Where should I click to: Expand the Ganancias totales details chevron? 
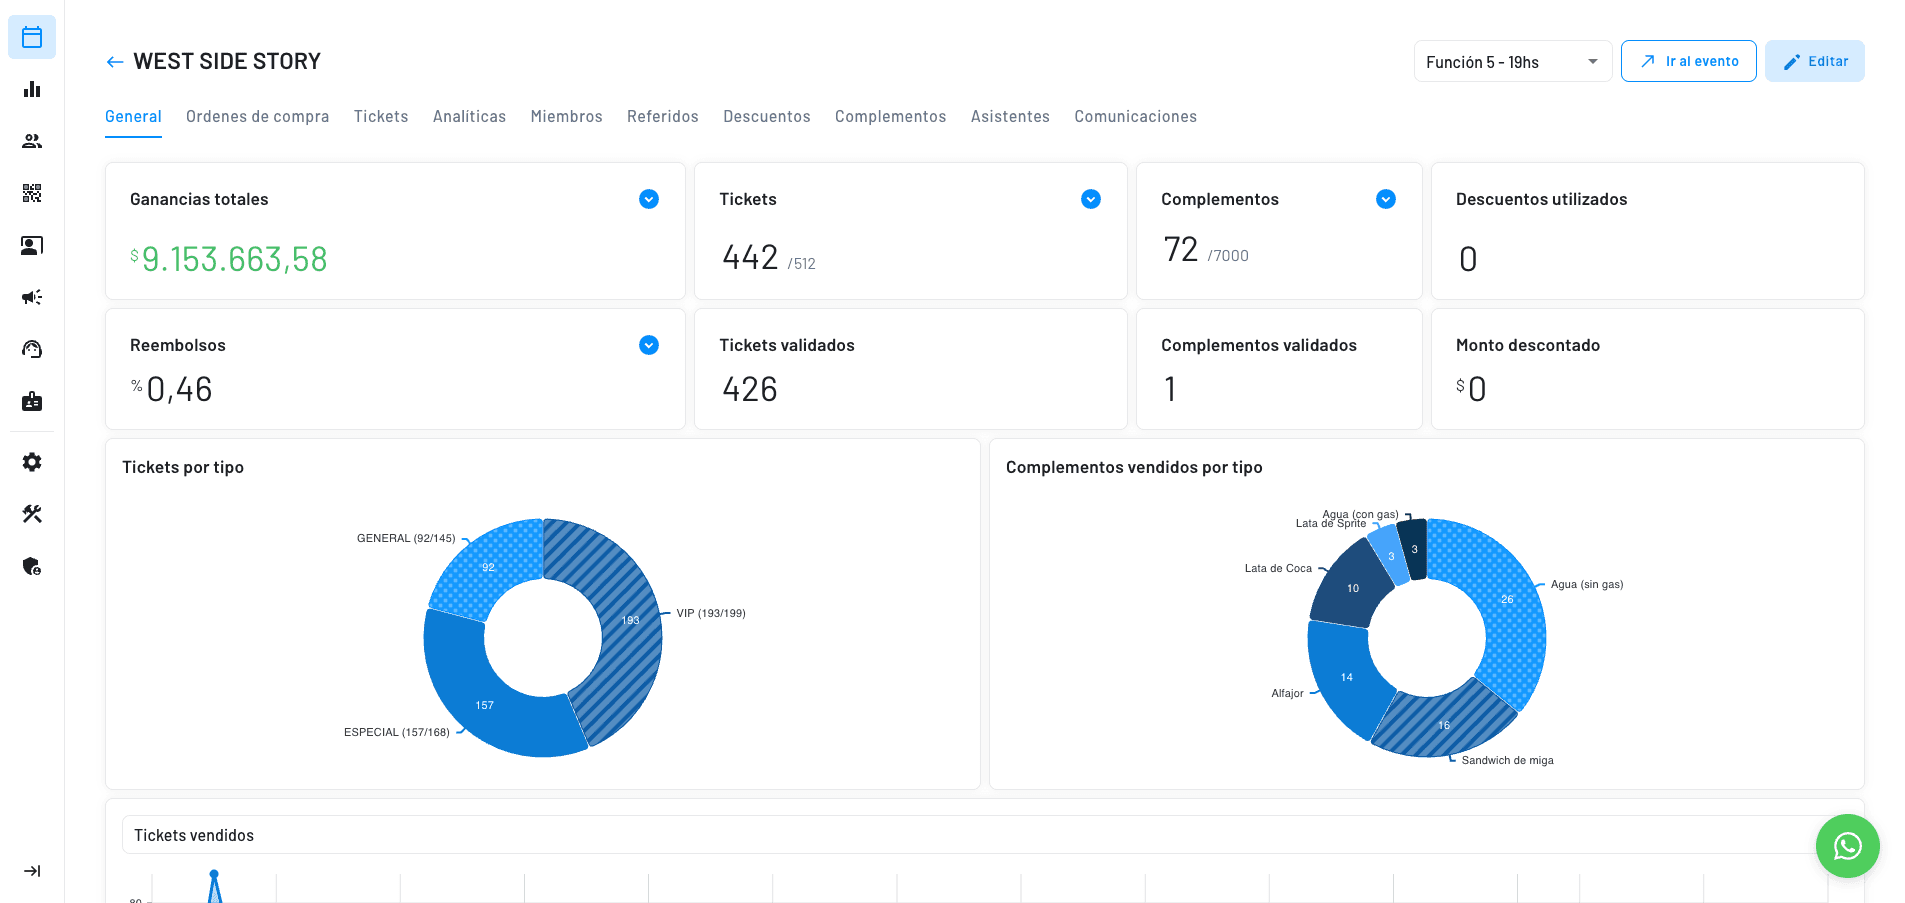pos(648,199)
